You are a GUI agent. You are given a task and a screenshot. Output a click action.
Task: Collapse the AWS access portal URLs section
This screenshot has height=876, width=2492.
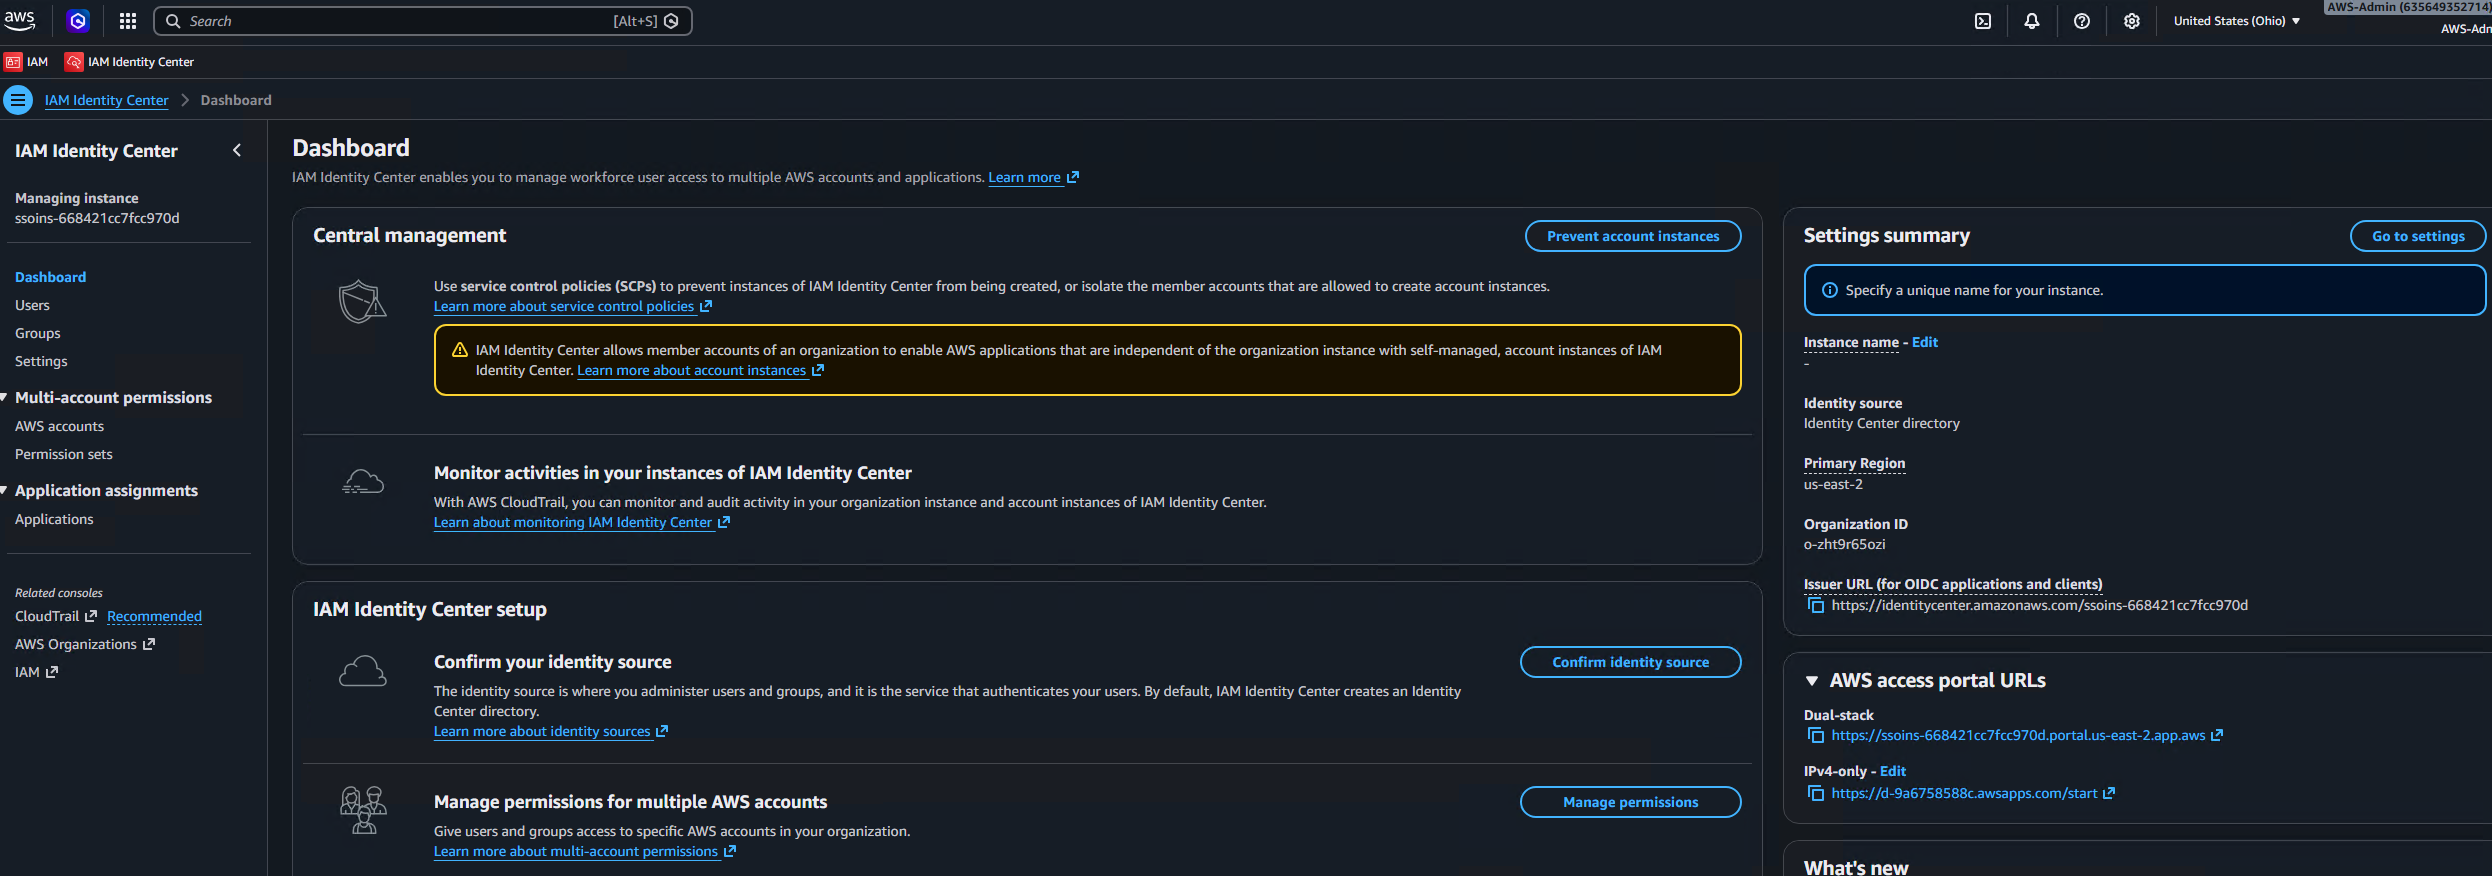(1811, 680)
